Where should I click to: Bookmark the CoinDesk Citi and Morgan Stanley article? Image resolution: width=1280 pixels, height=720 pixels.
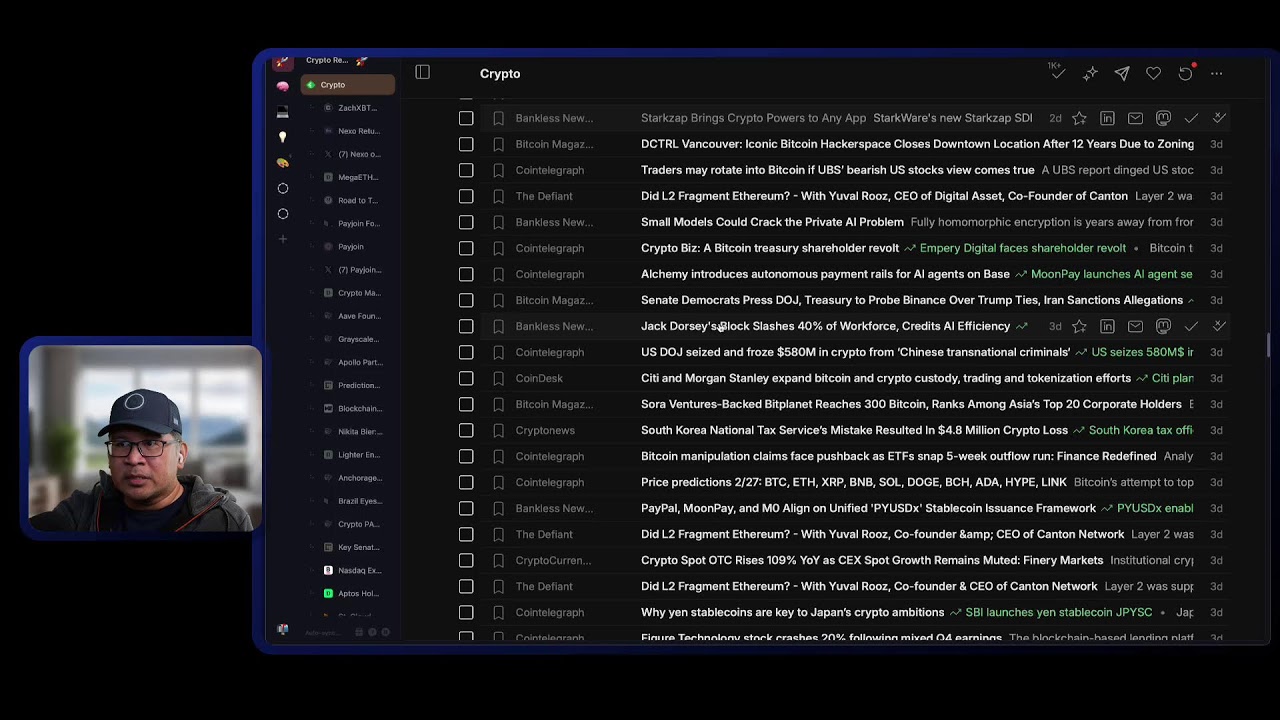click(498, 378)
